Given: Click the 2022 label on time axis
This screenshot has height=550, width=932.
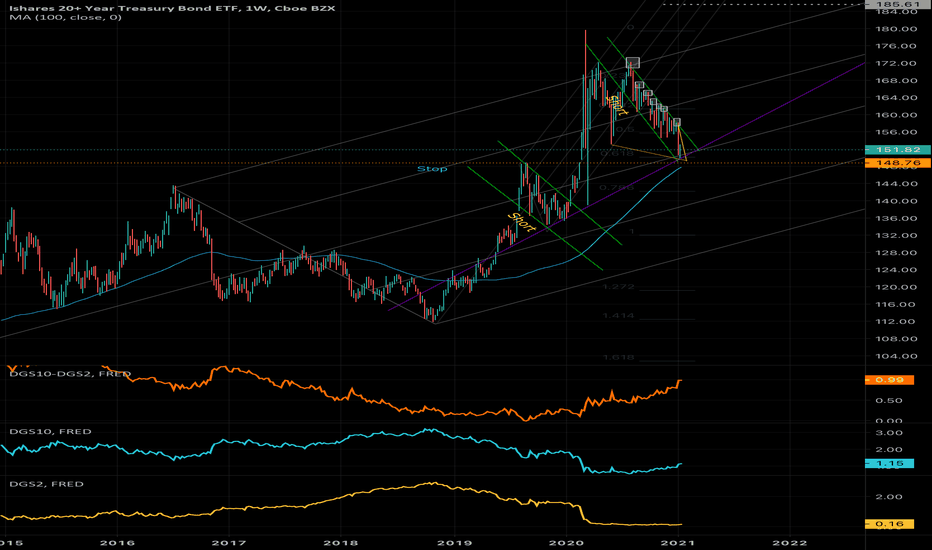Looking at the screenshot, I should (790, 543).
